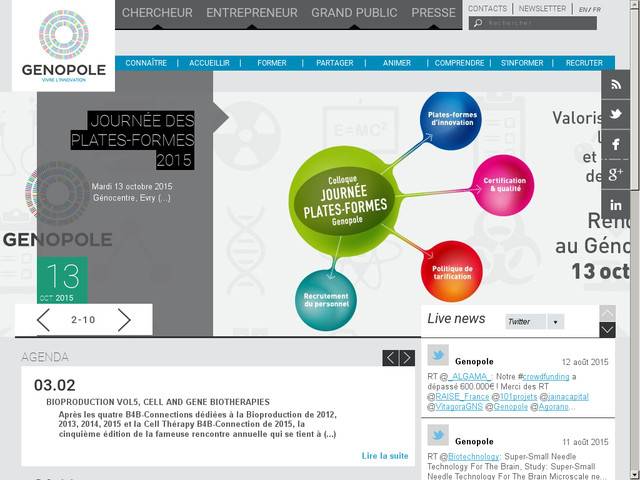Click pink Certification & qualité bubble
This screenshot has width=640, height=480.
[504, 185]
